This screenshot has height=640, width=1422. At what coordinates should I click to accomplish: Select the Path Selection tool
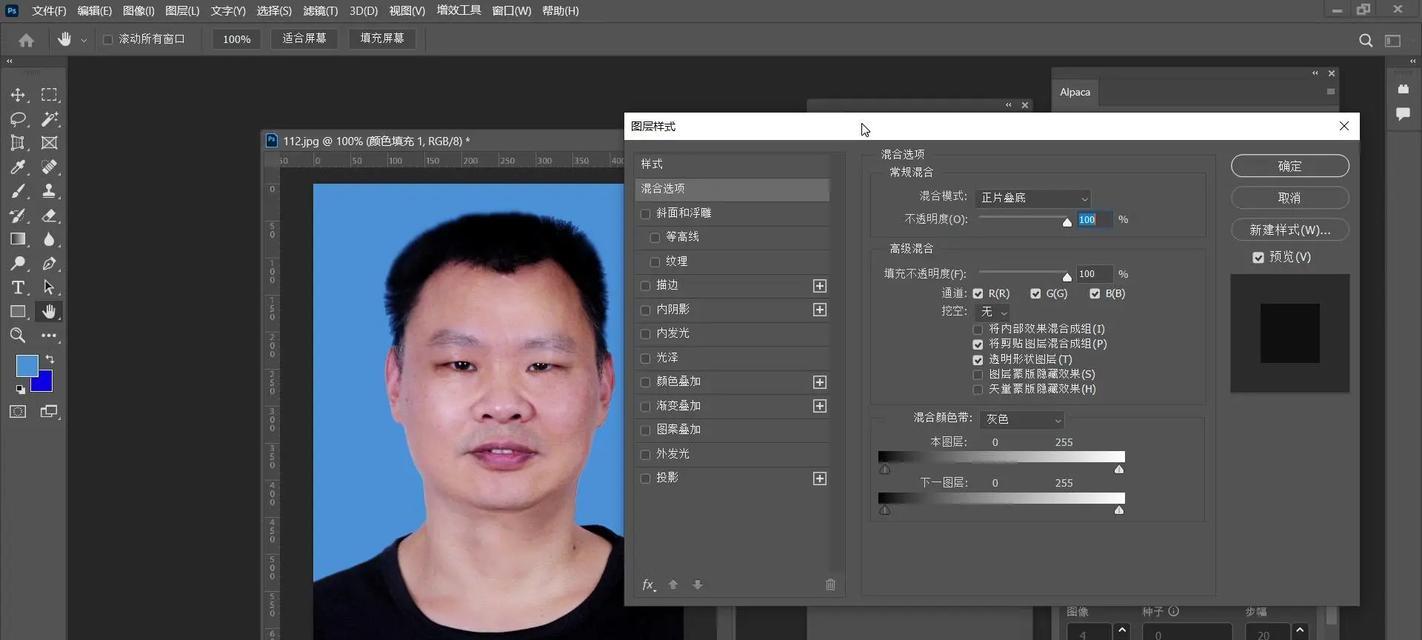tap(49, 288)
